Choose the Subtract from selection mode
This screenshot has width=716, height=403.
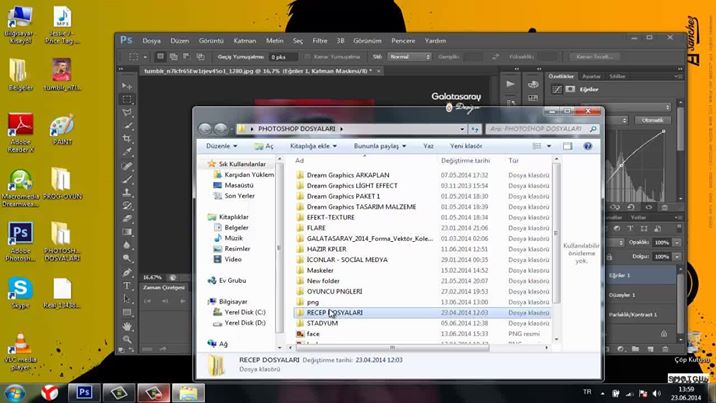pos(187,57)
